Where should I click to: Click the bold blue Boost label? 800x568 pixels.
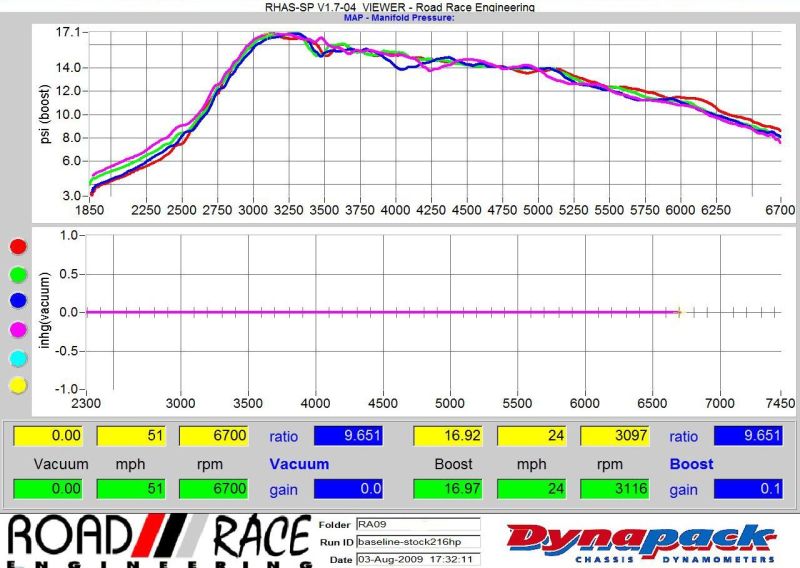click(691, 464)
